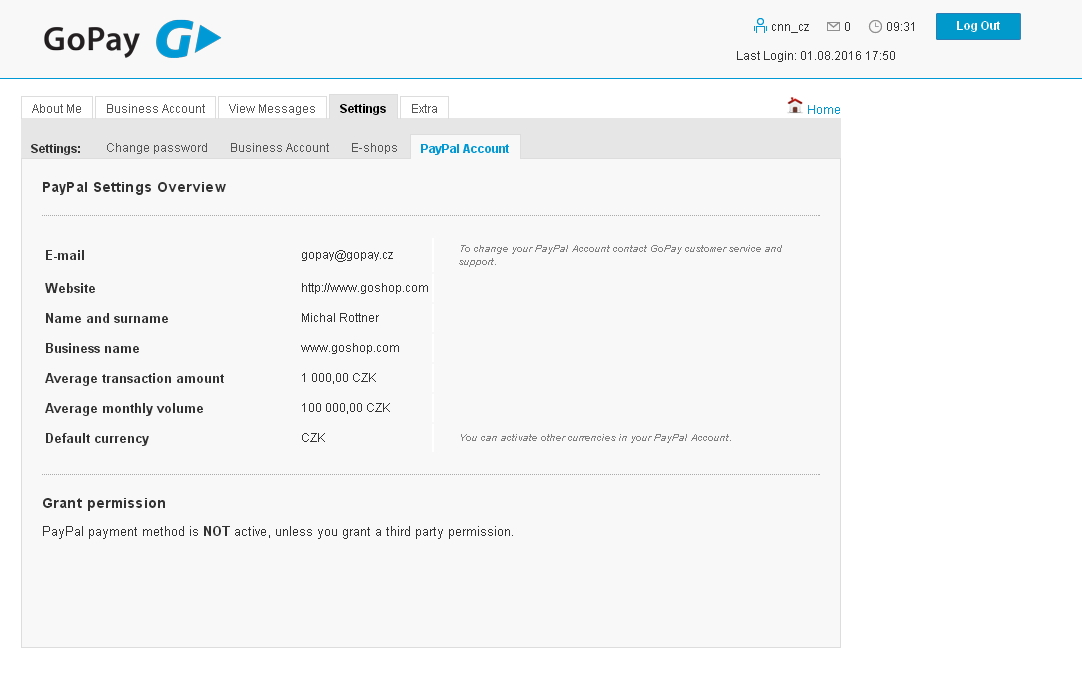Open the Change password settings subtab
This screenshot has width=1082, height=697.
tap(157, 148)
